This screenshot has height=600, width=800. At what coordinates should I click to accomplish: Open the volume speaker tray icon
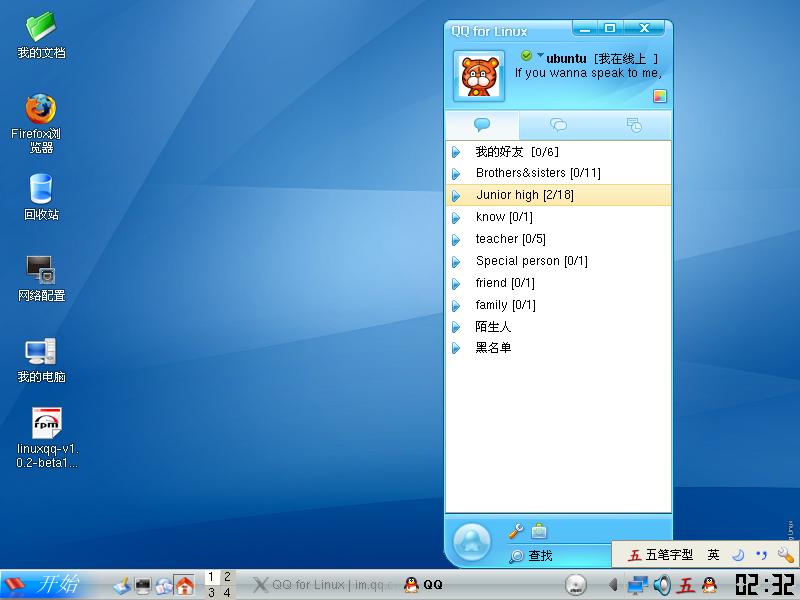[662, 585]
